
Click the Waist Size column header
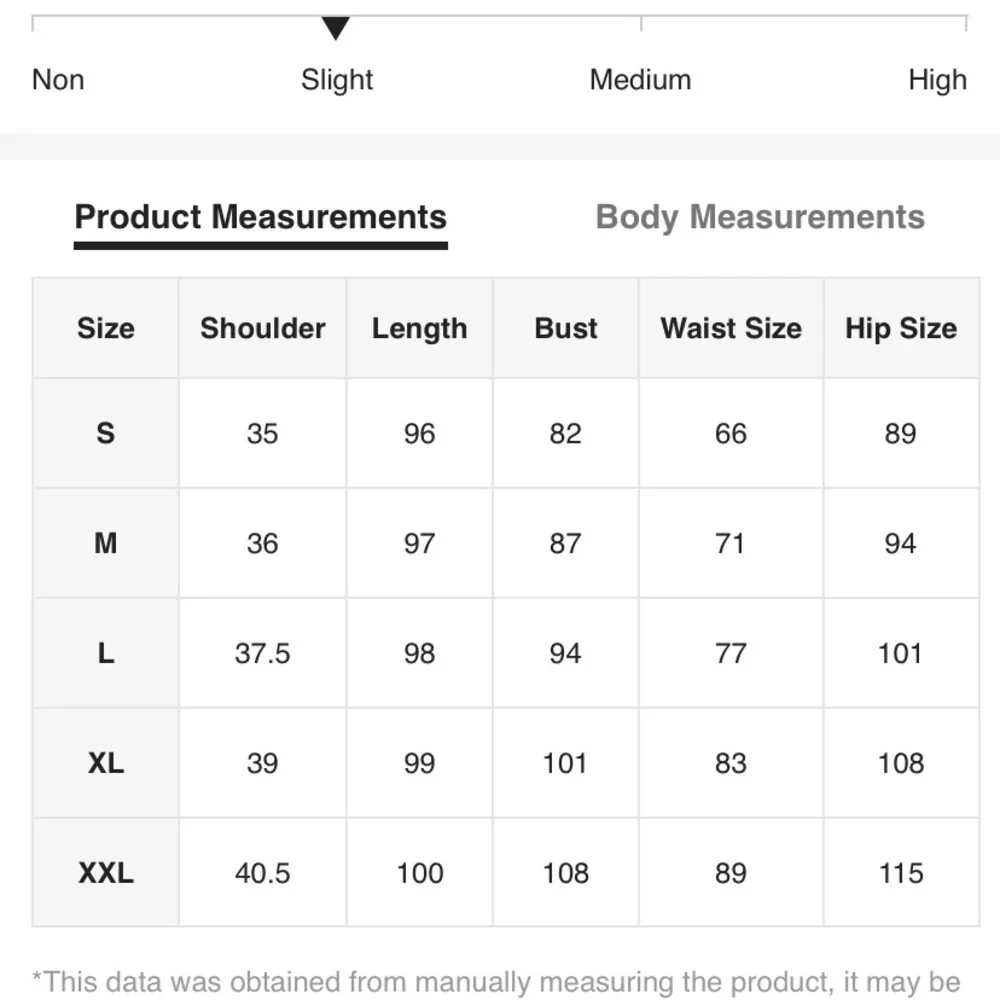pos(730,328)
